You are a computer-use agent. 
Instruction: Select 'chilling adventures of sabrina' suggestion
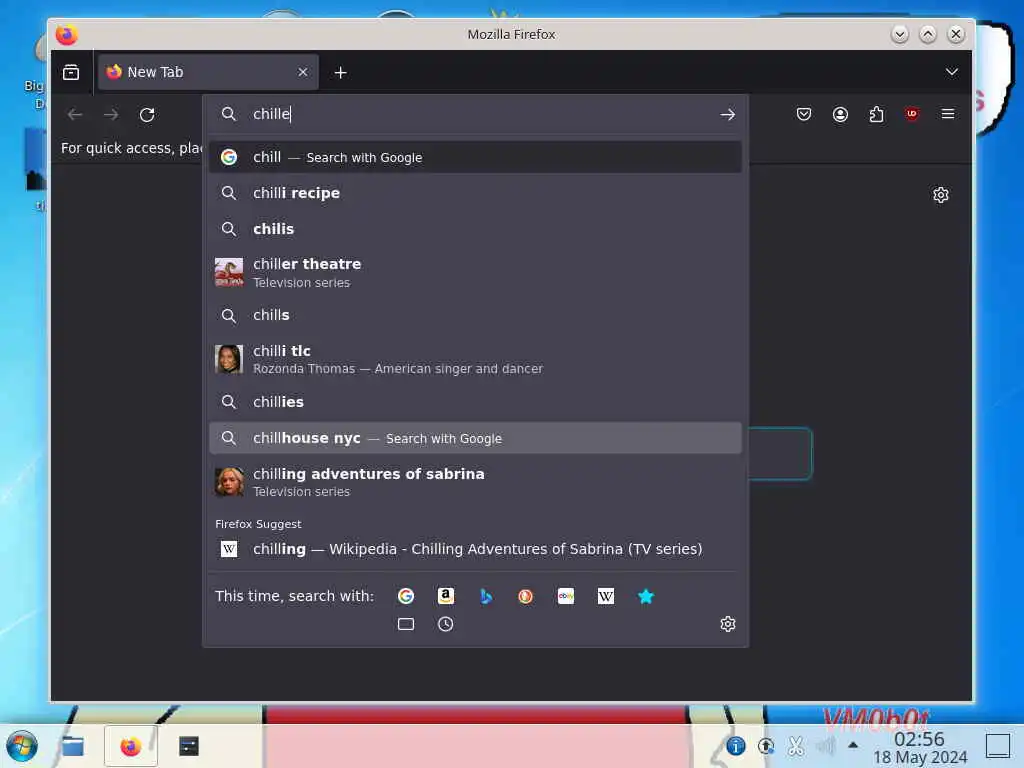pyautogui.click(x=475, y=482)
